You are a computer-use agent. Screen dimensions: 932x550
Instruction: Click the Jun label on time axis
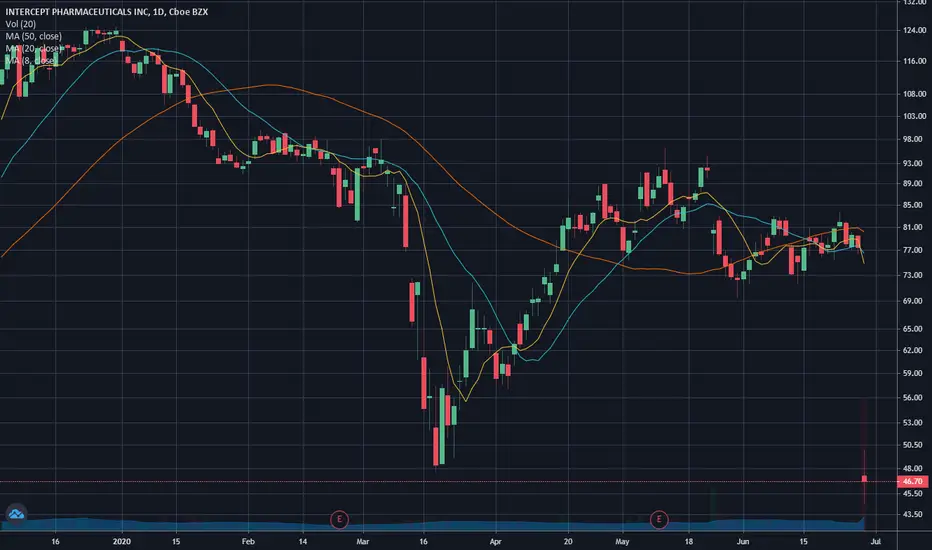pos(742,541)
